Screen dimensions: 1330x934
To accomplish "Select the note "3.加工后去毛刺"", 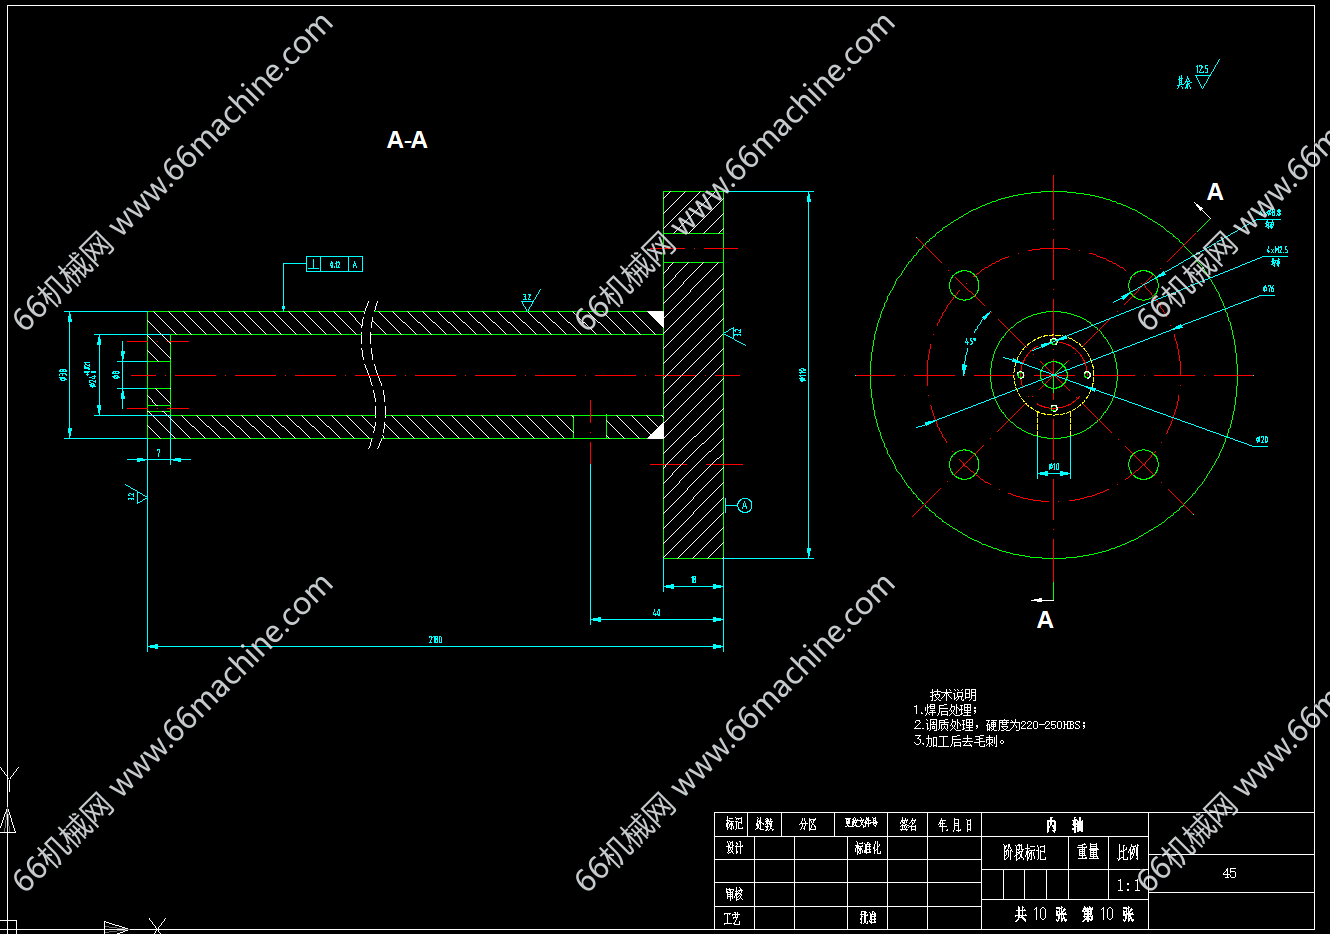I will tap(959, 741).
